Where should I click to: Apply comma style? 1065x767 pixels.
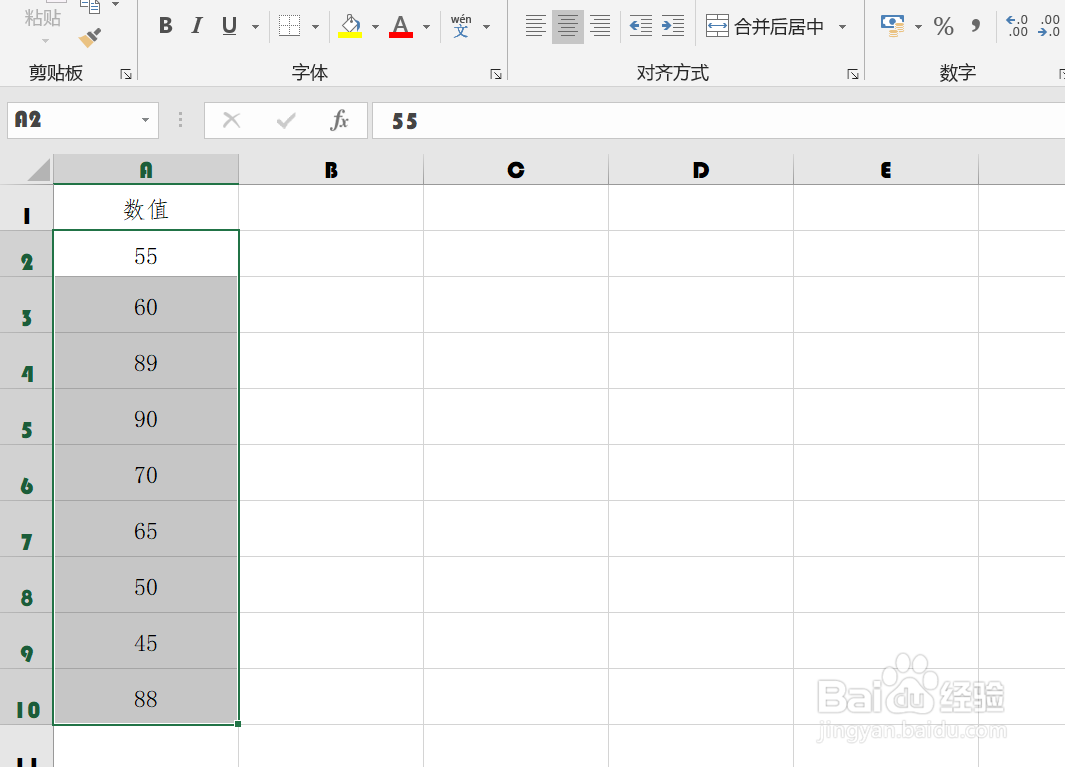(x=975, y=26)
